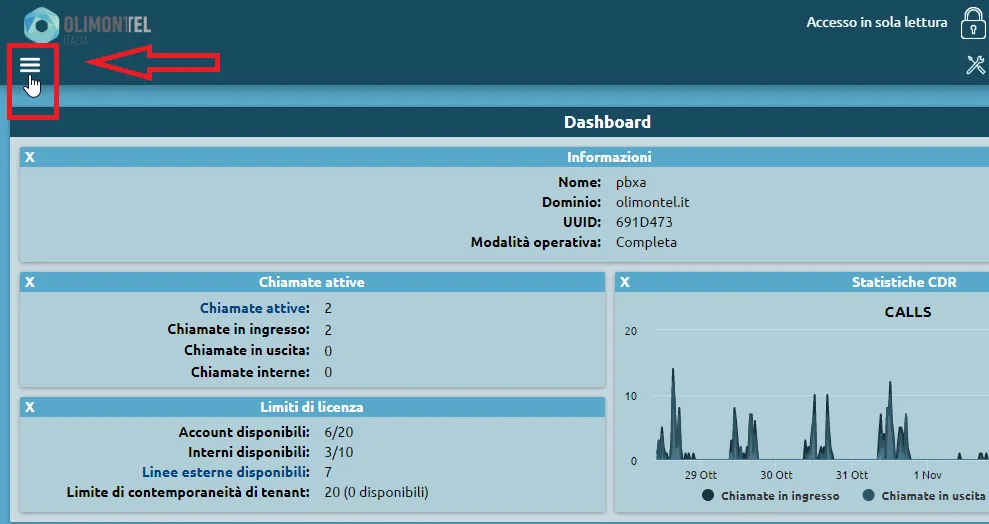Image resolution: width=989 pixels, height=524 pixels.
Task: Click the Limiti di licenza header title
Action: click(311, 407)
